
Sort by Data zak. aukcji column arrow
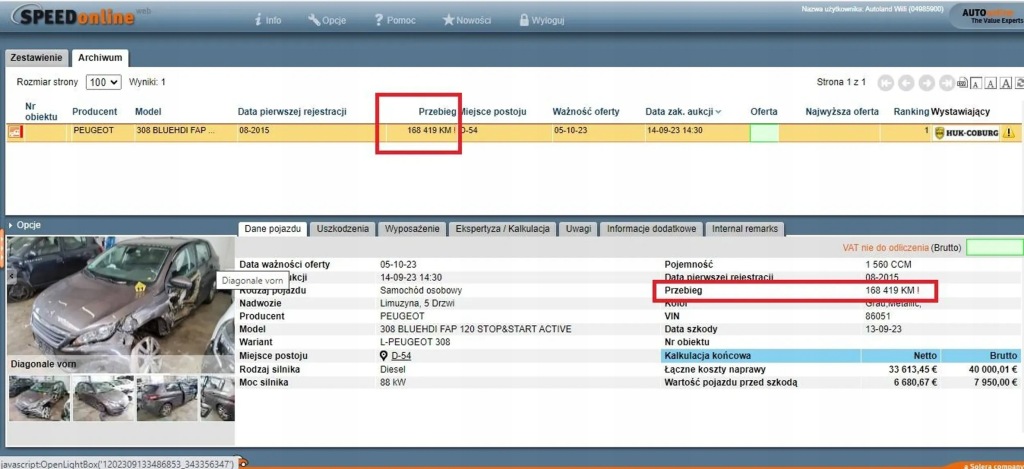click(718, 112)
